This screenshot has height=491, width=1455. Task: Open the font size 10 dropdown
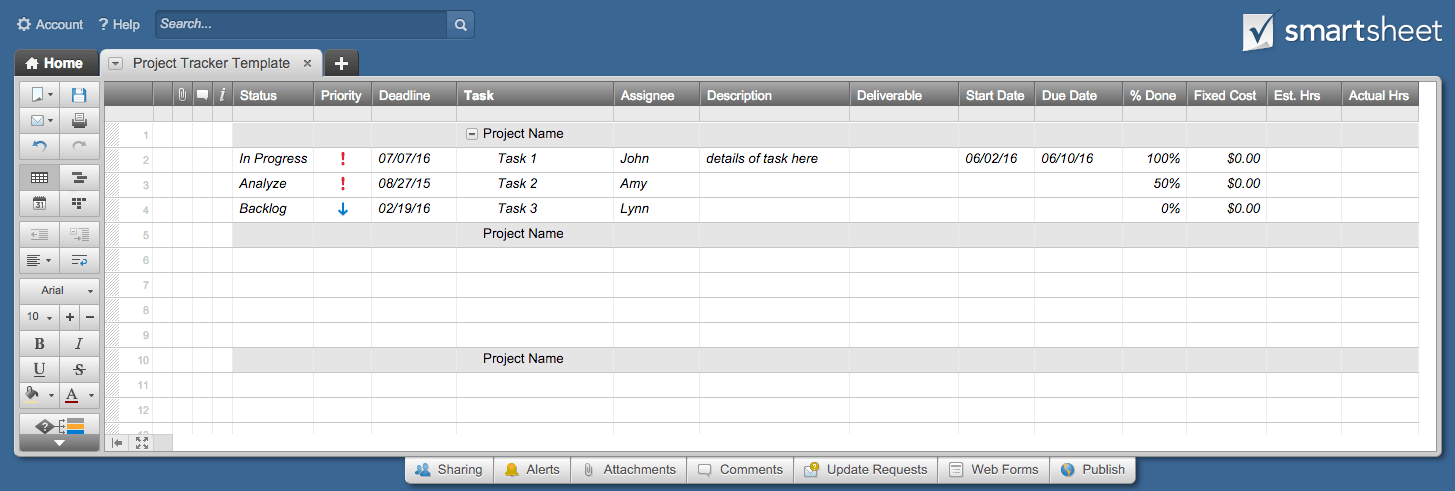[x=39, y=317]
